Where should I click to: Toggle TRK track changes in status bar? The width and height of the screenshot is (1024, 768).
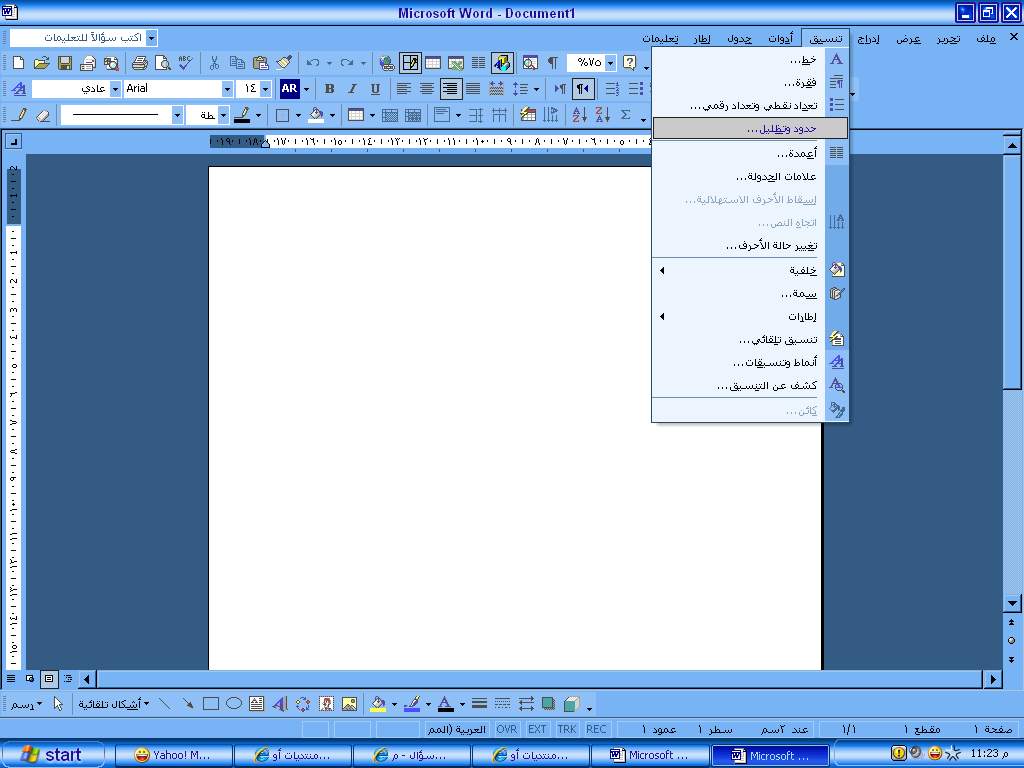tap(567, 729)
